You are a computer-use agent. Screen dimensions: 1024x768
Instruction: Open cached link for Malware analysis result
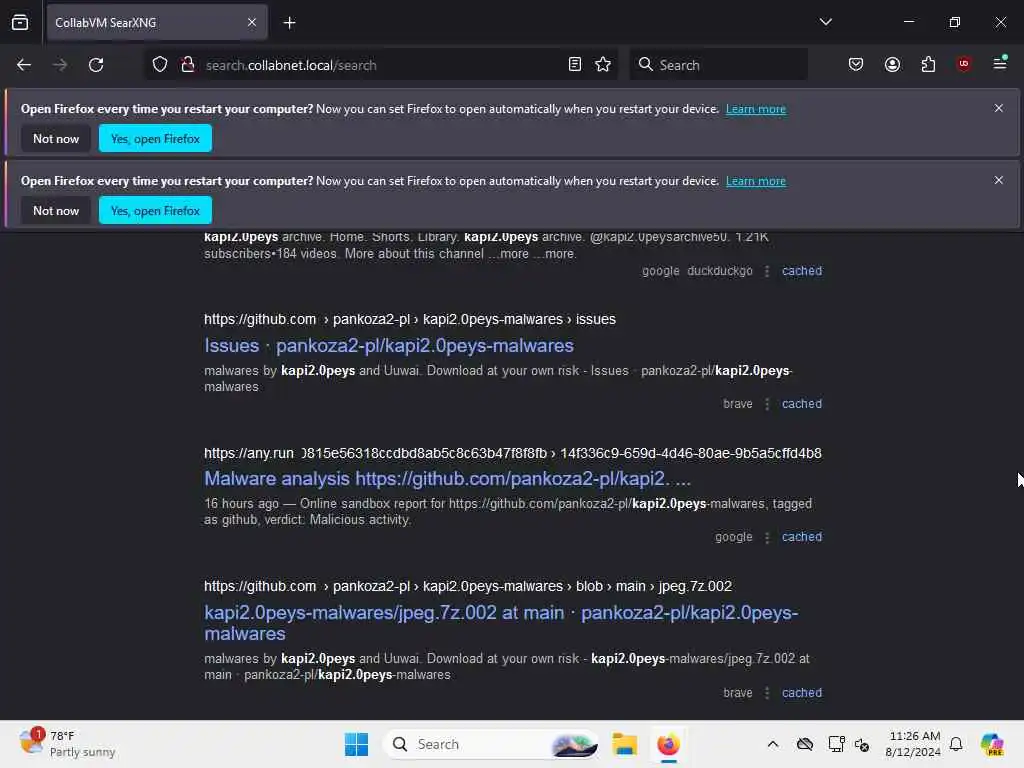802,537
